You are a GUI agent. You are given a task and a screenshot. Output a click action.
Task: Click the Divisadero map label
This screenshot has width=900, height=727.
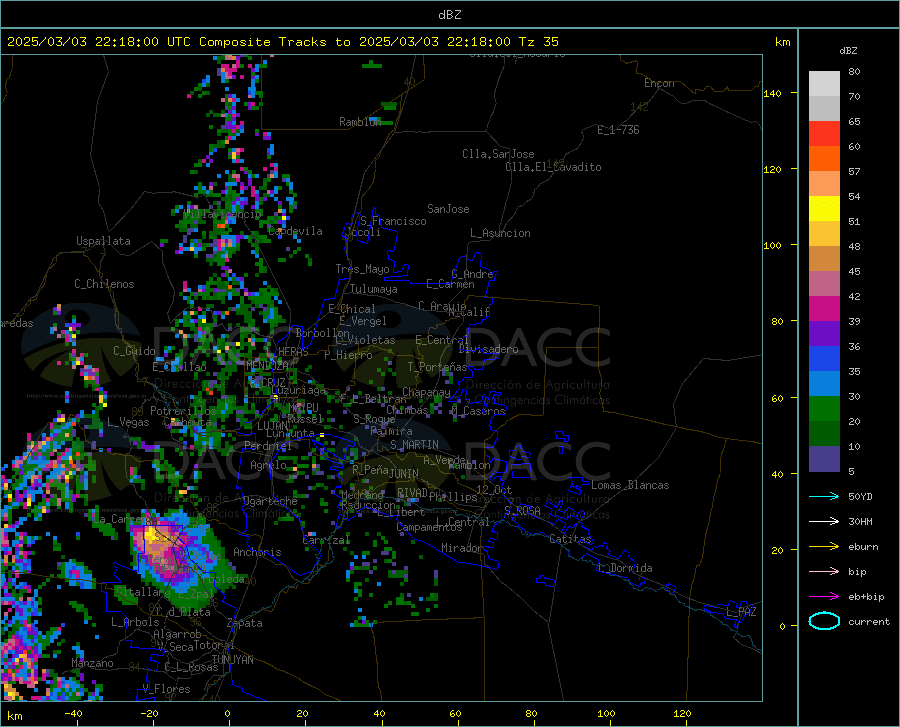point(488,349)
